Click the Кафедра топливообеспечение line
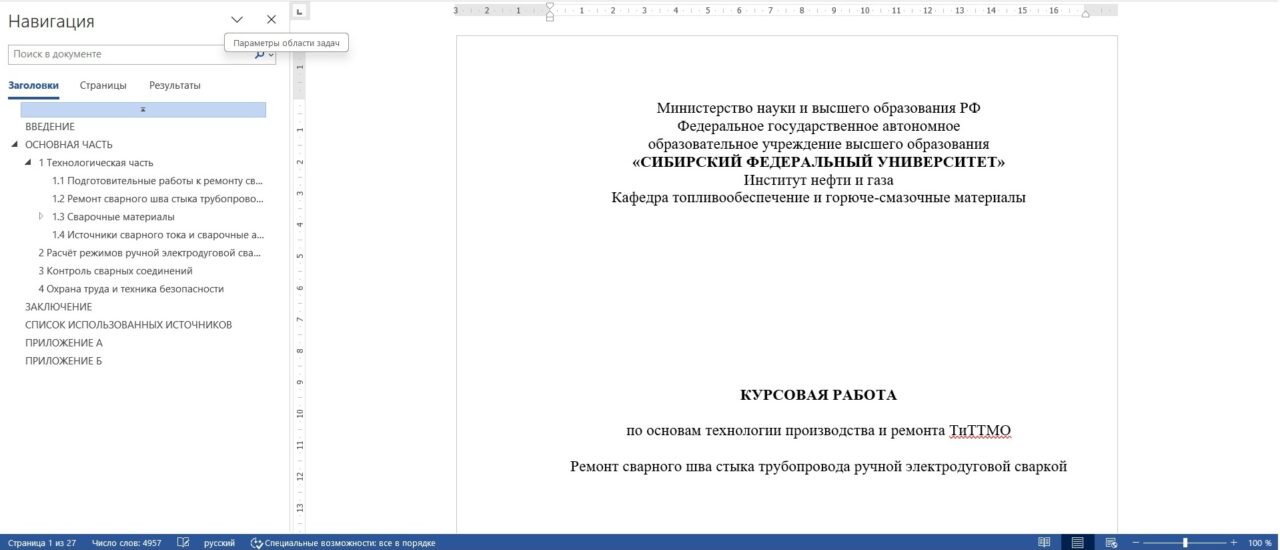 [x=818, y=198]
